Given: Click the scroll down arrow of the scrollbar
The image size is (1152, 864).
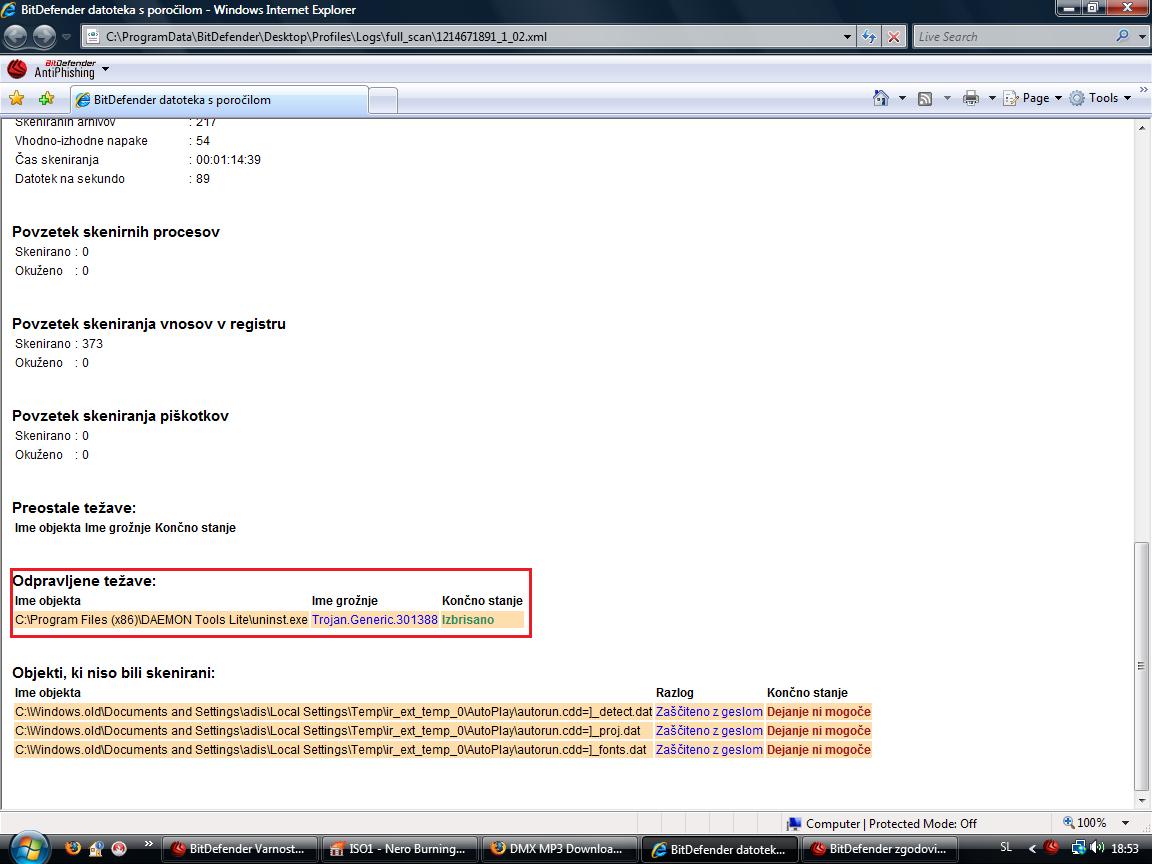Looking at the screenshot, I should pos(1142,801).
